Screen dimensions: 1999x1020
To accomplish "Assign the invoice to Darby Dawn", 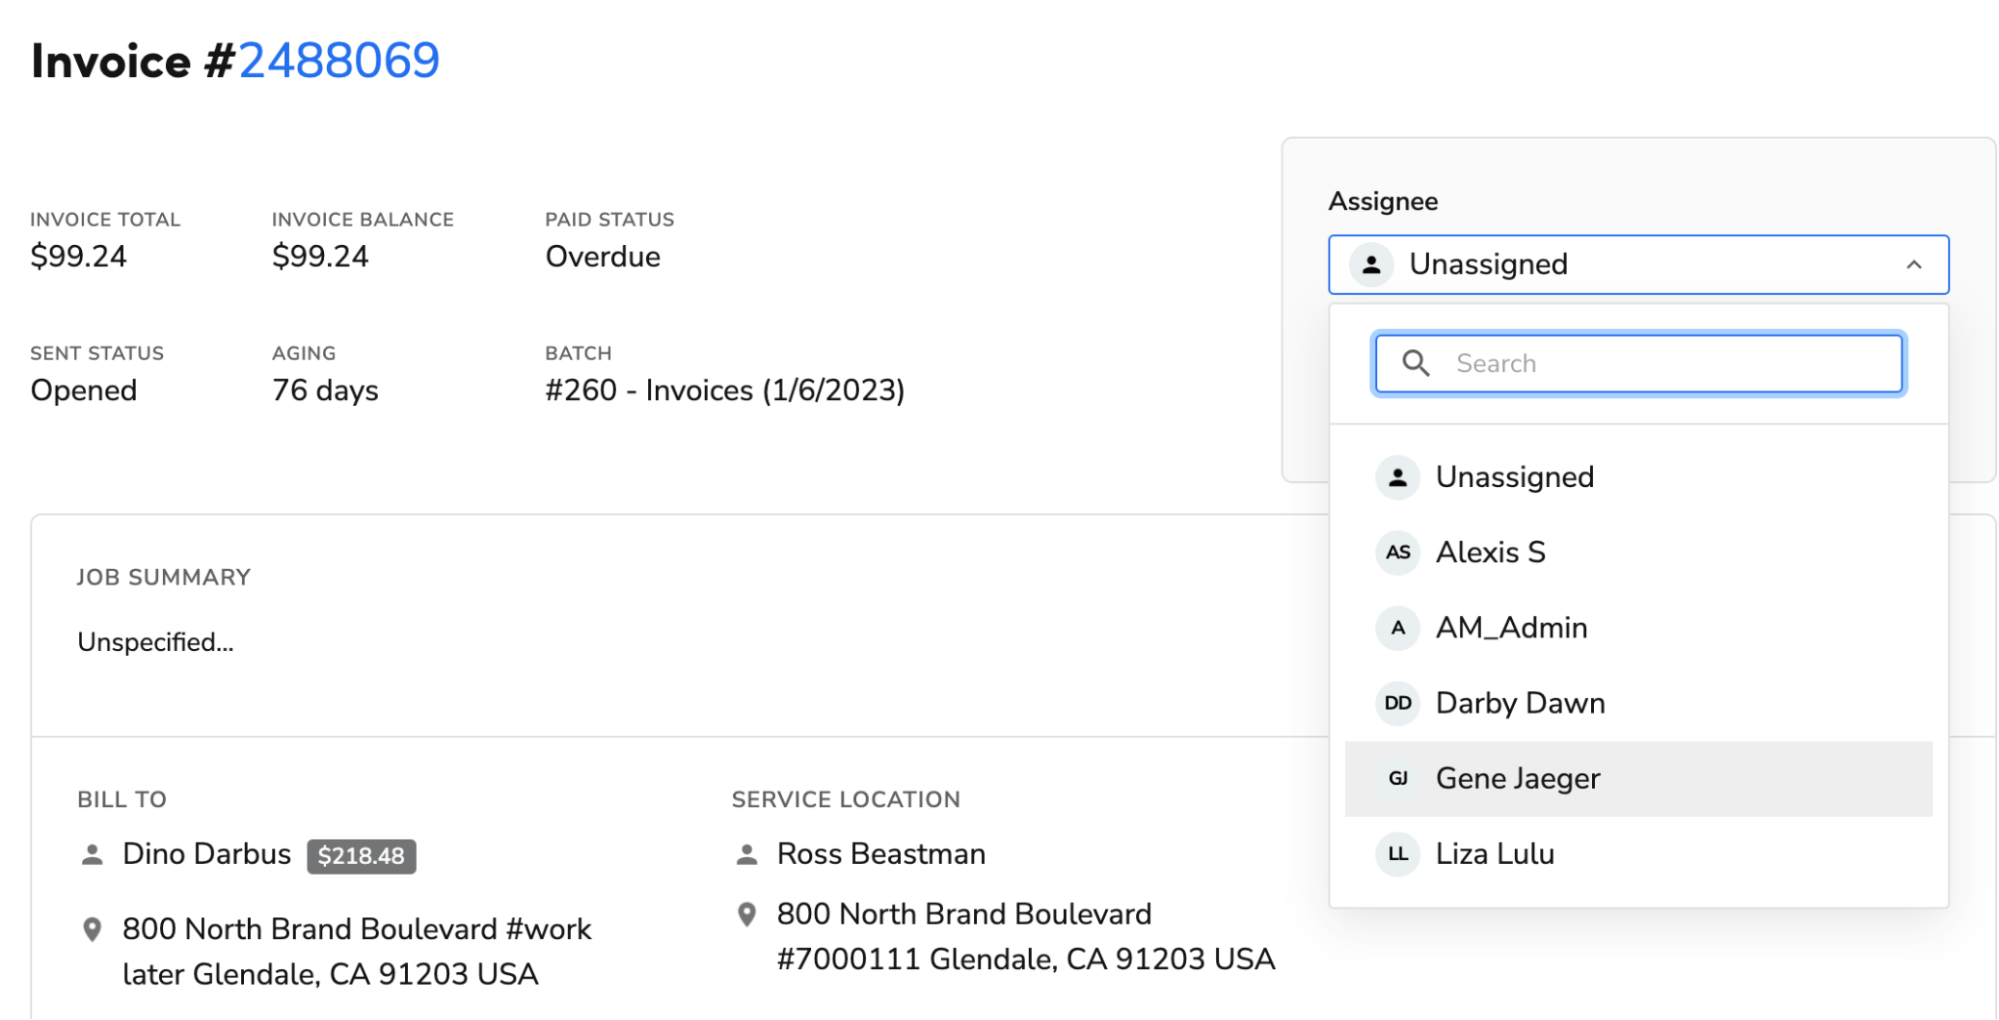I will (x=1520, y=703).
